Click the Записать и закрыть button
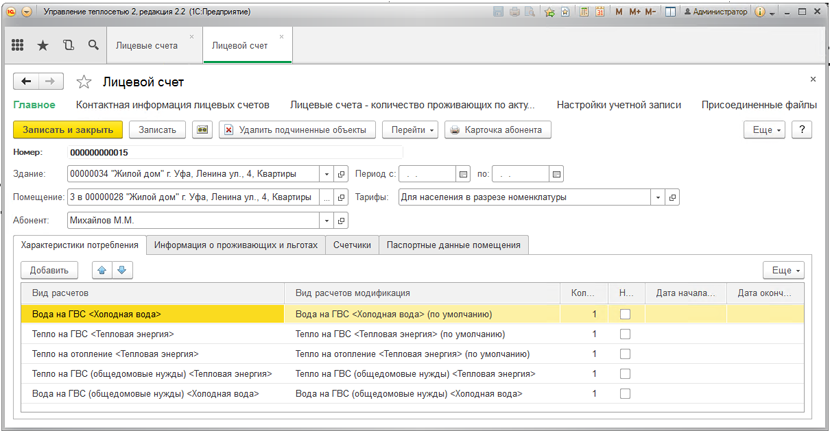830x431 pixels. tap(68, 130)
